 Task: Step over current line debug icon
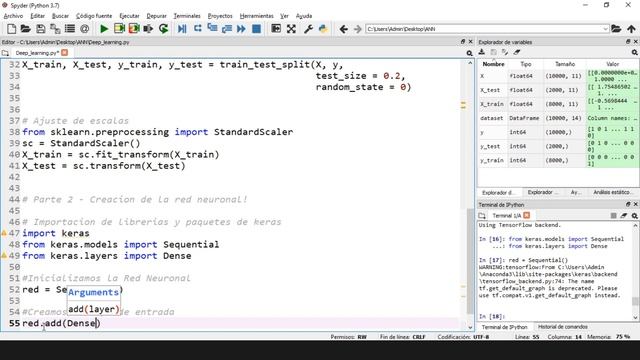[x=198, y=29]
